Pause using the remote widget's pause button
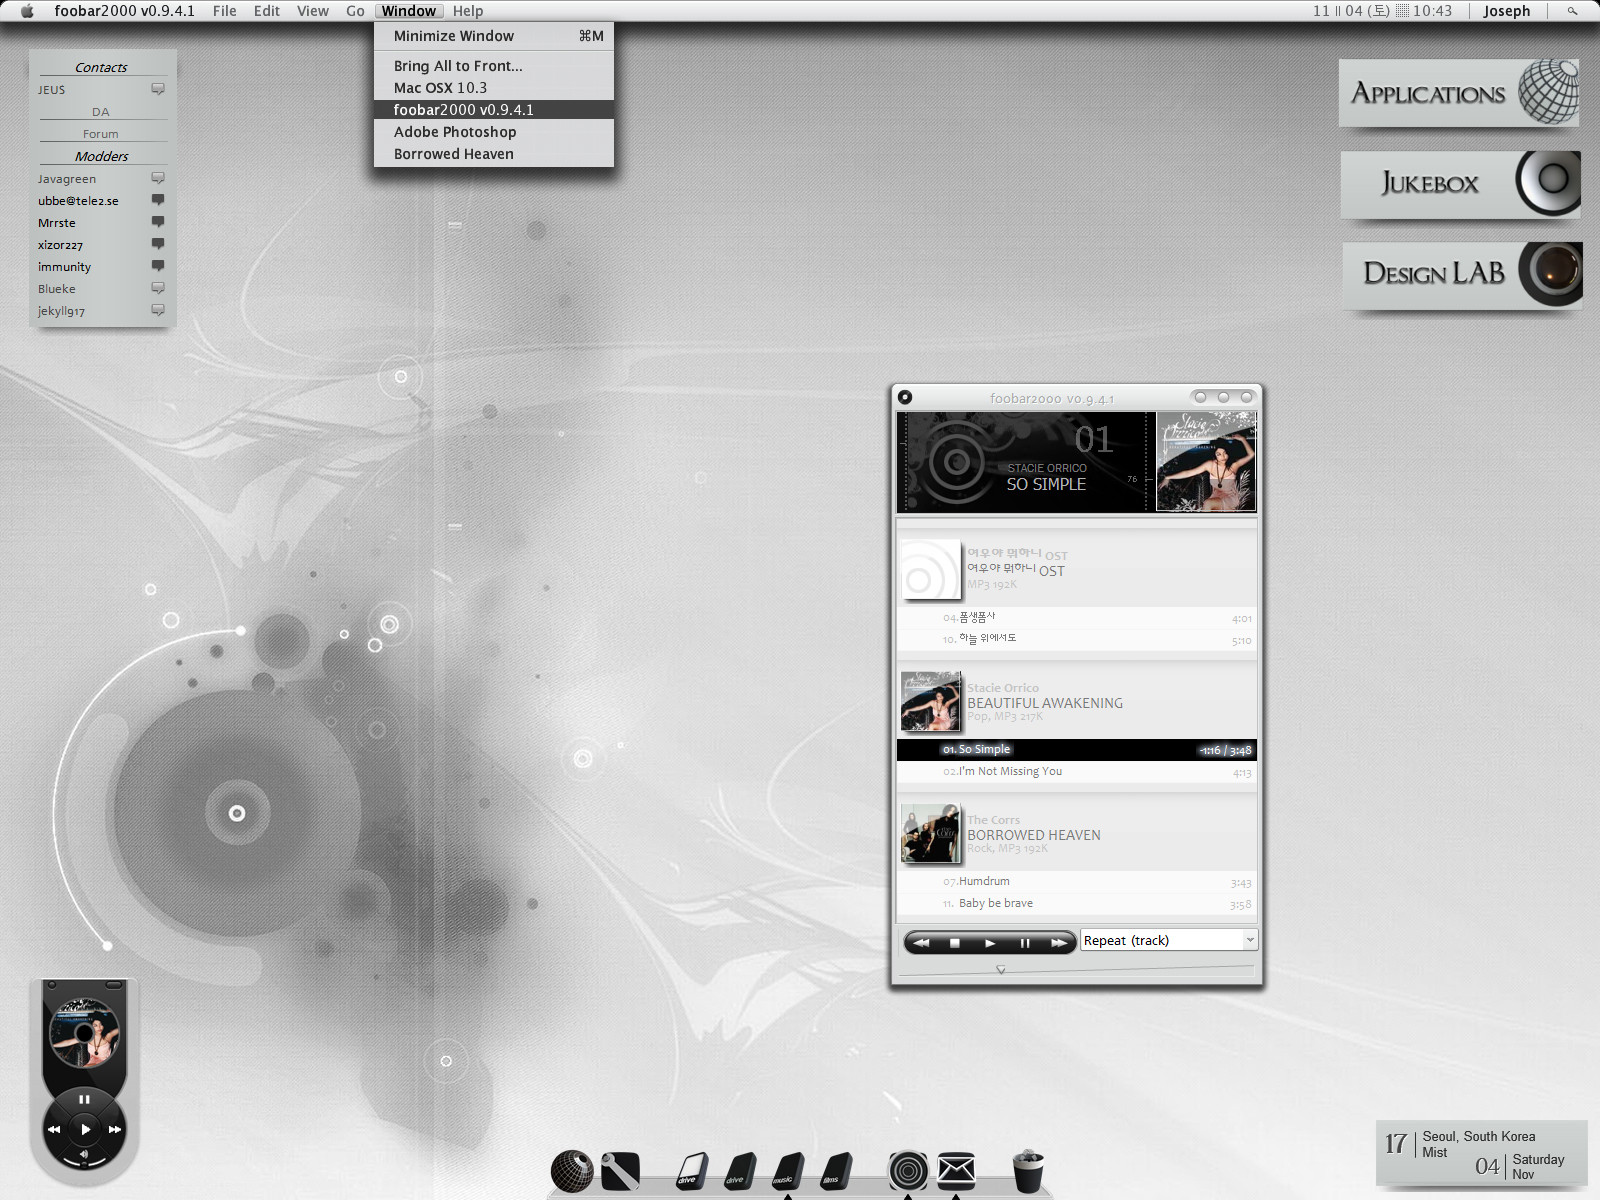 coord(84,1099)
